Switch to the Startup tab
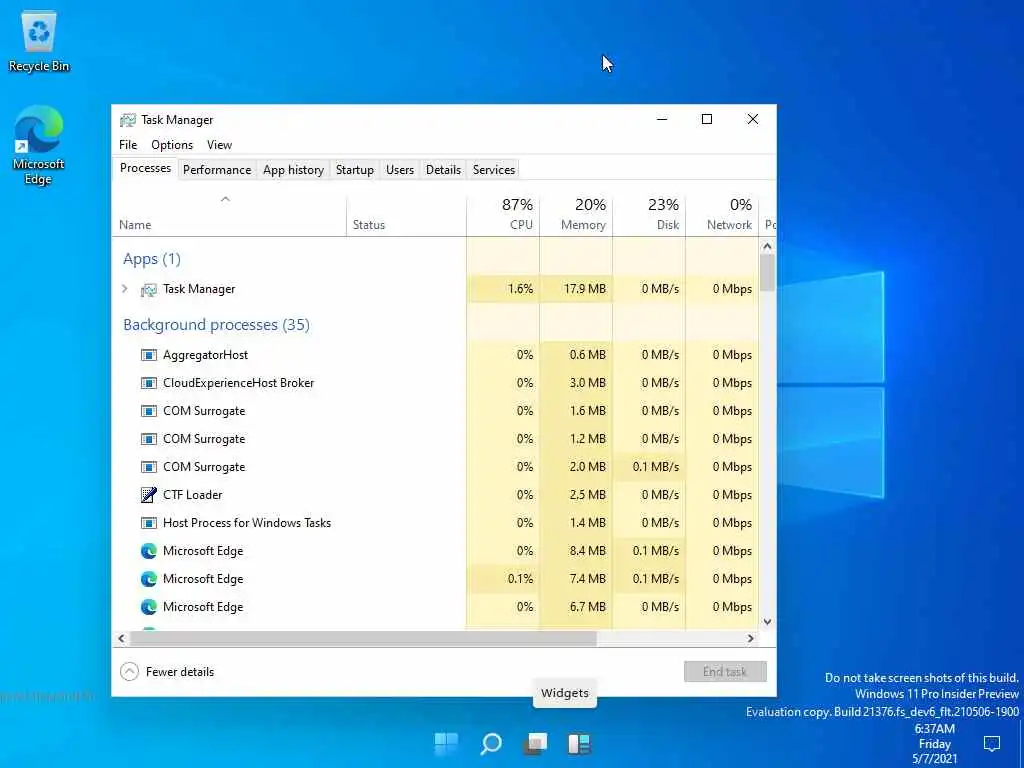The height and width of the screenshot is (768, 1024). pyautogui.click(x=355, y=170)
